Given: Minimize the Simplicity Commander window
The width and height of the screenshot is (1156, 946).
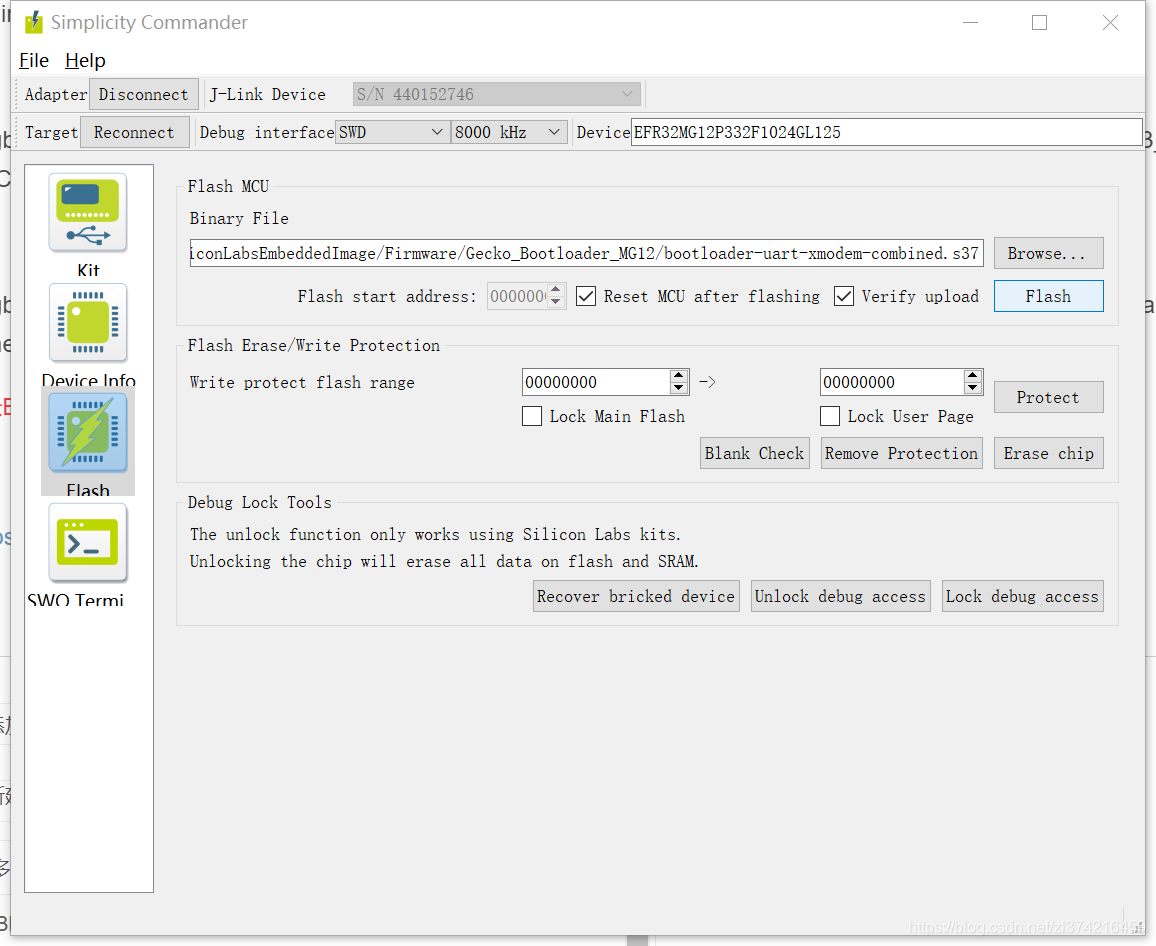Looking at the screenshot, I should pyautogui.click(x=971, y=23).
